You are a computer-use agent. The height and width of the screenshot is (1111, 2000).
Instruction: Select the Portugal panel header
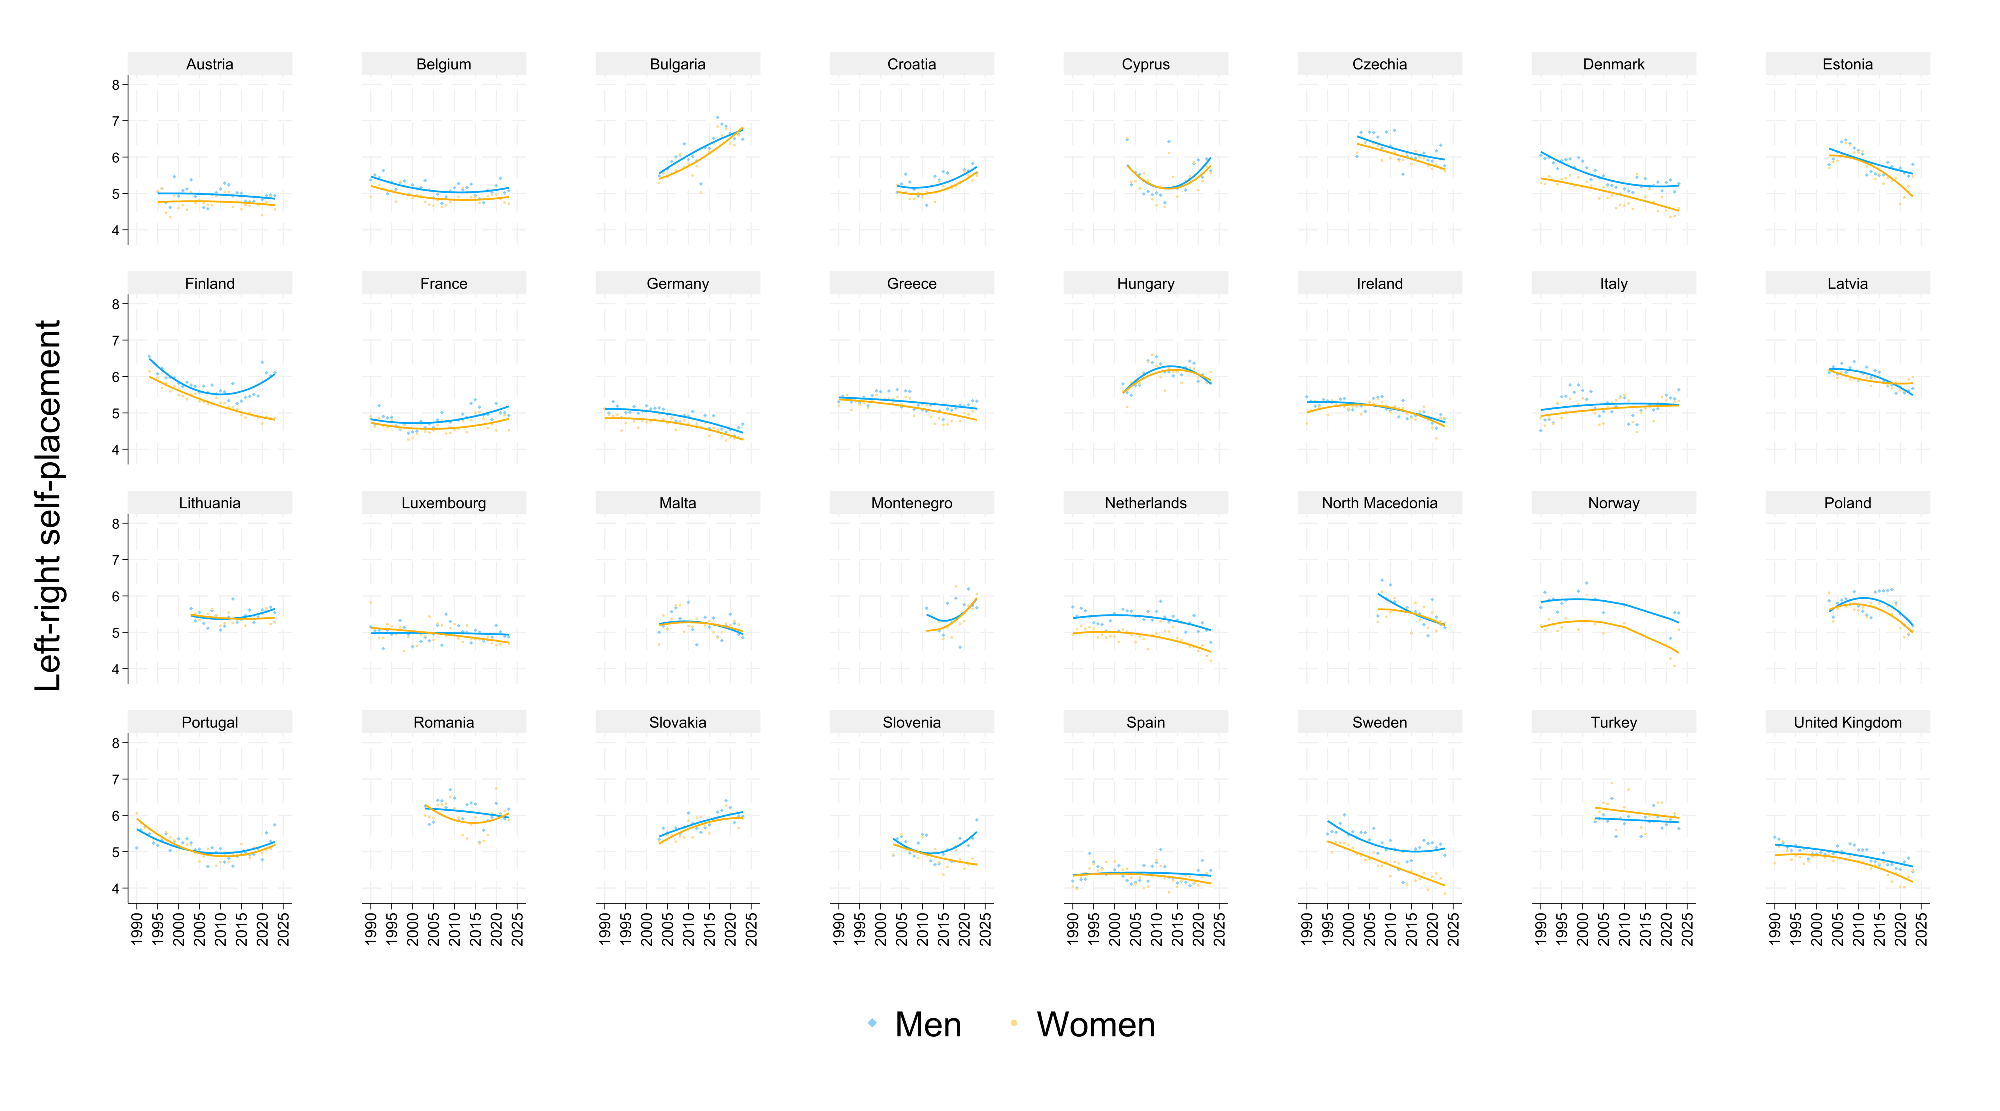210,722
